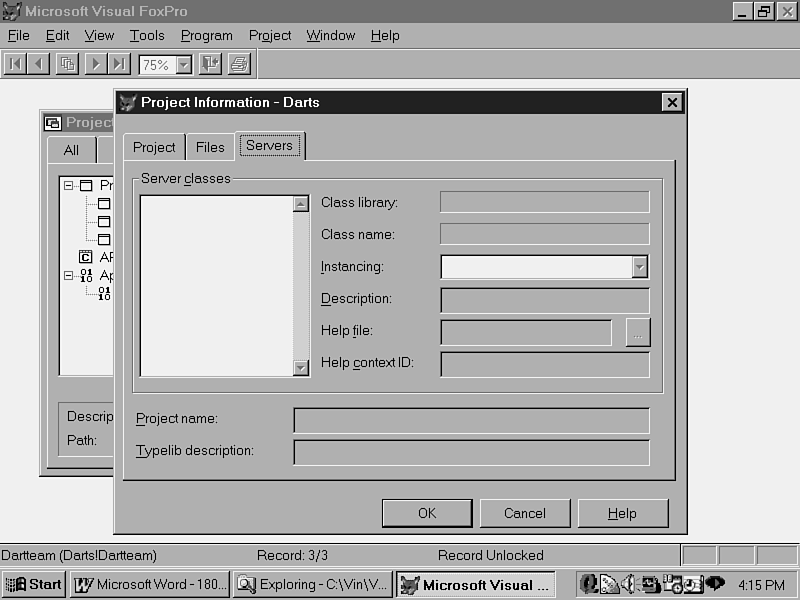Click the Close Preview door icon
Image resolution: width=800 pixels, height=600 pixels.
210,64
